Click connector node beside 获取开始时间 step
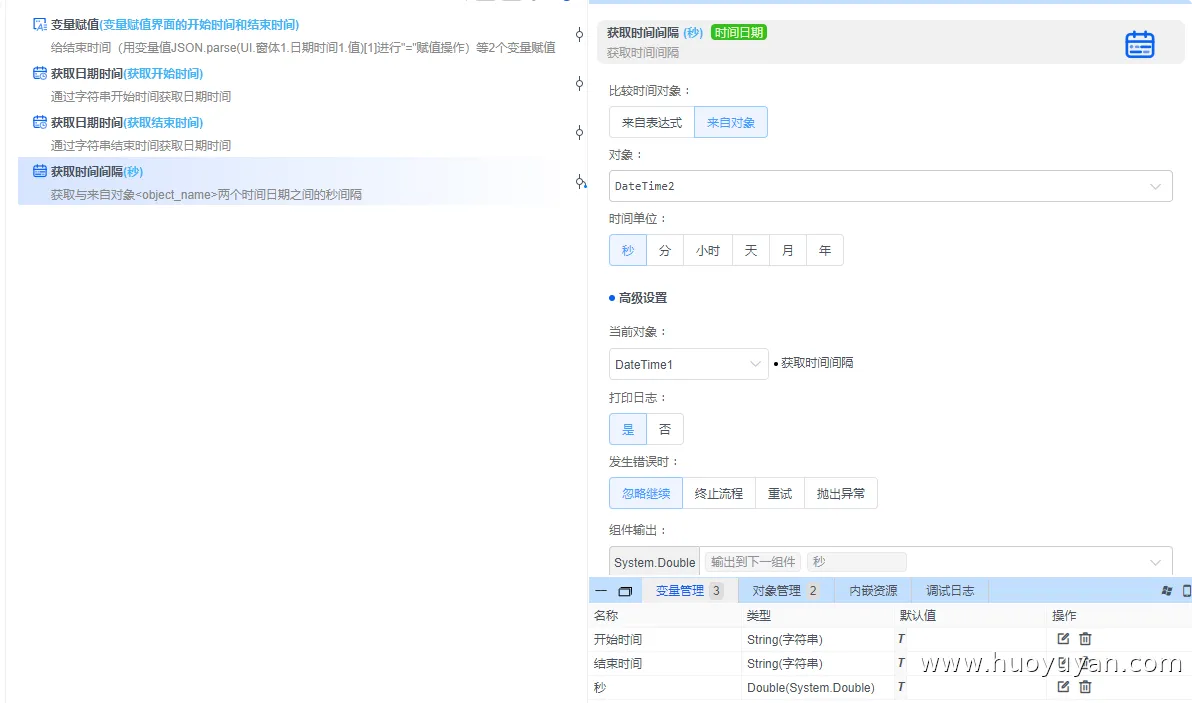1192x703 pixels. pos(579,84)
